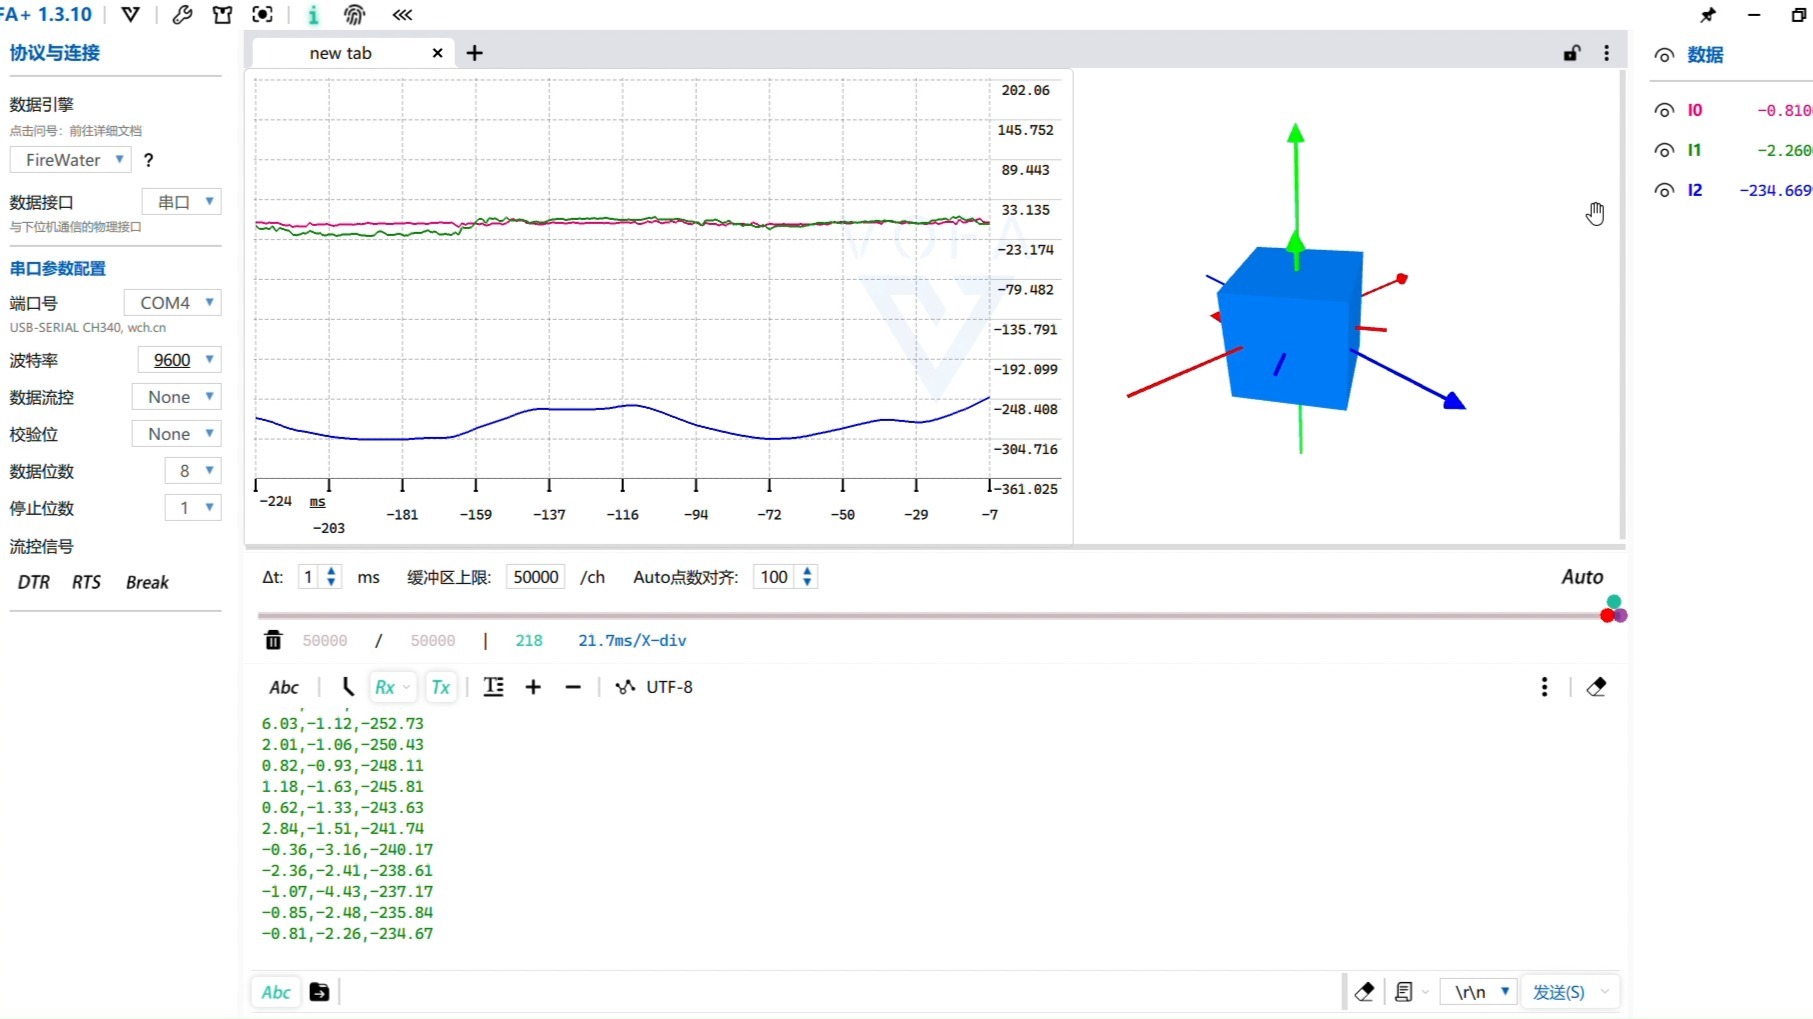Select the line -0.81,-2.26,-234.67
1813x1019 pixels.
(x=347, y=934)
